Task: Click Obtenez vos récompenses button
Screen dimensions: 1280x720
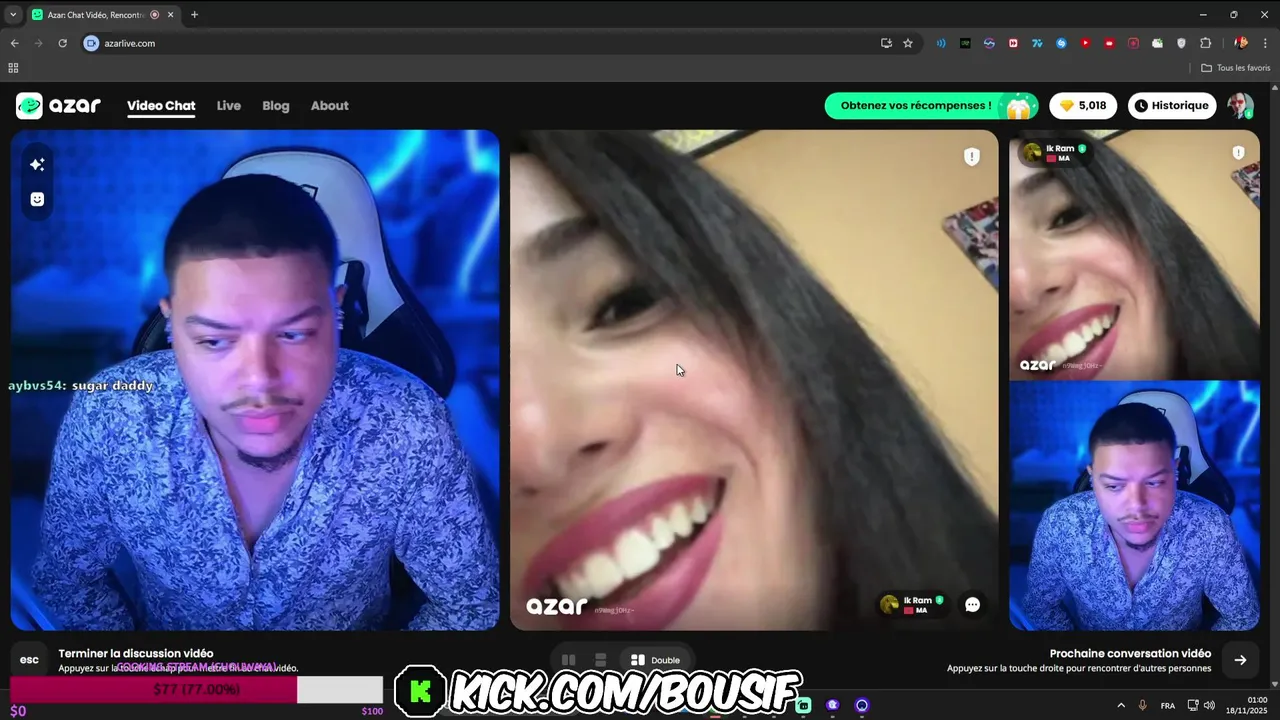Action: point(931,106)
